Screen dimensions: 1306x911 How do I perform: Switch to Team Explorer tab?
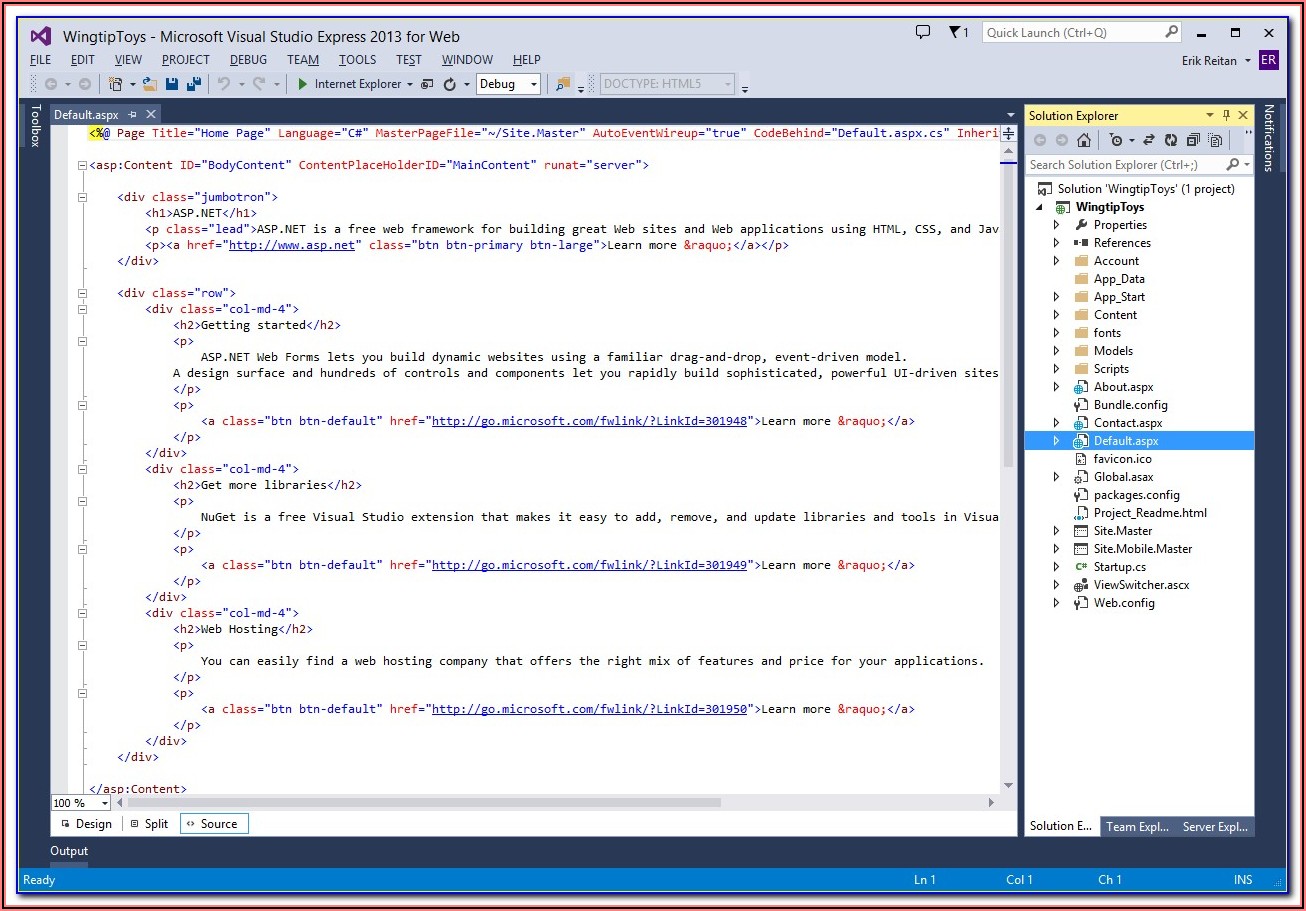coord(1136,827)
